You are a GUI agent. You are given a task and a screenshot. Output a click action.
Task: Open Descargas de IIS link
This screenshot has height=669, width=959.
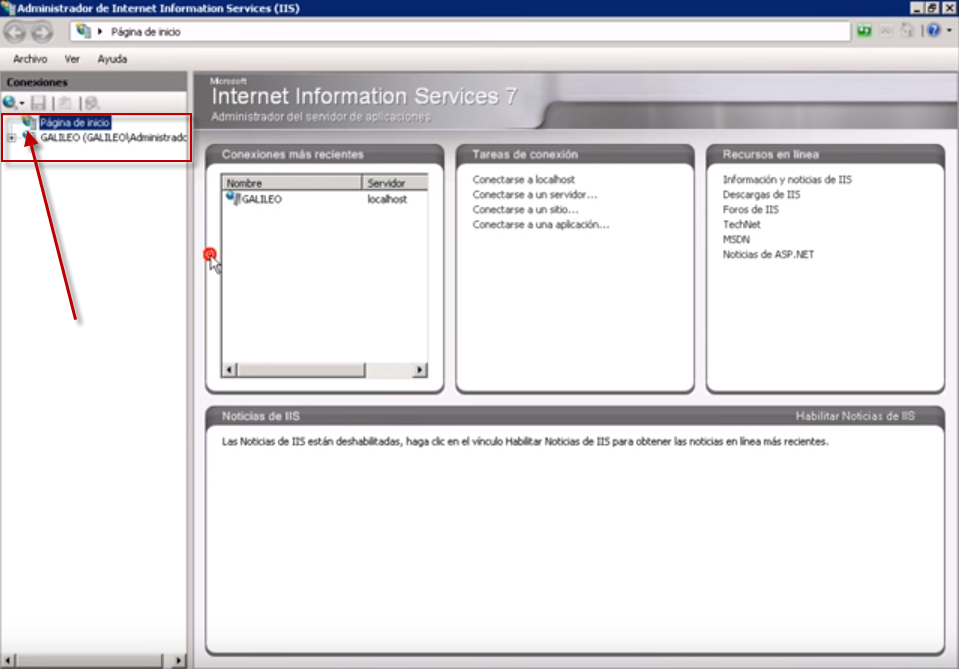click(x=761, y=194)
